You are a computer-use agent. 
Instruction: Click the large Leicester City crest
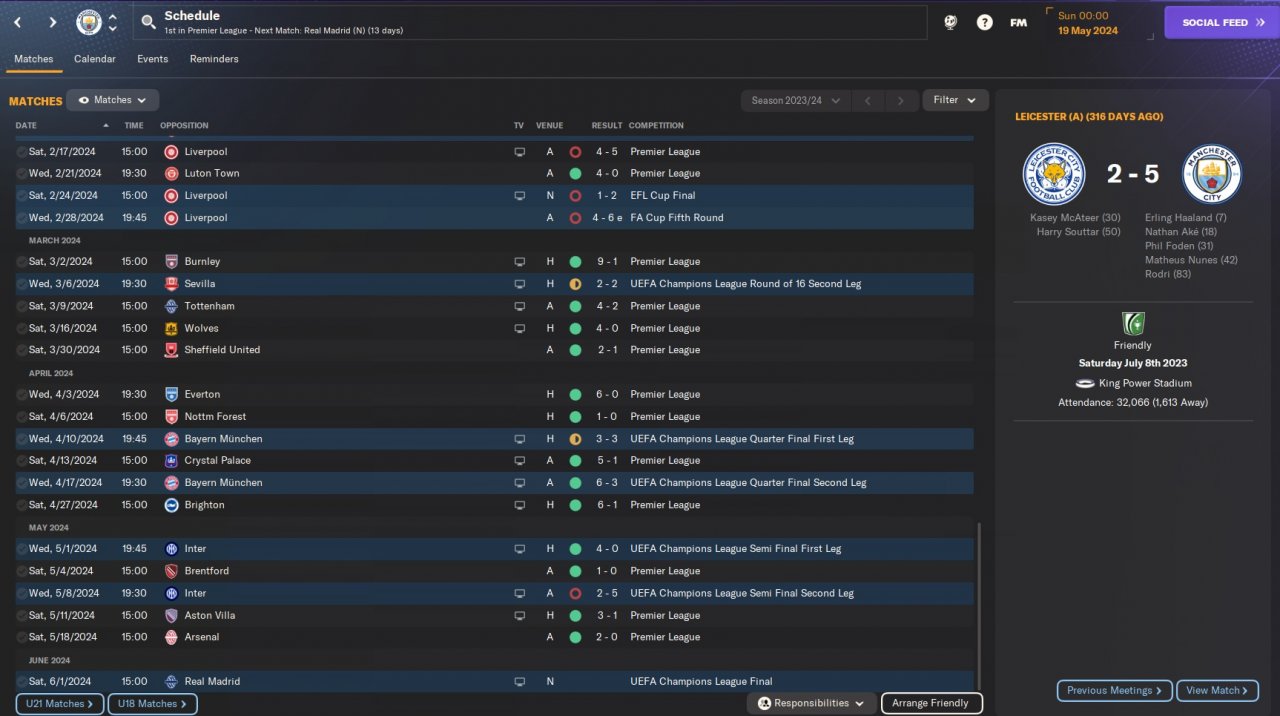click(1054, 174)
